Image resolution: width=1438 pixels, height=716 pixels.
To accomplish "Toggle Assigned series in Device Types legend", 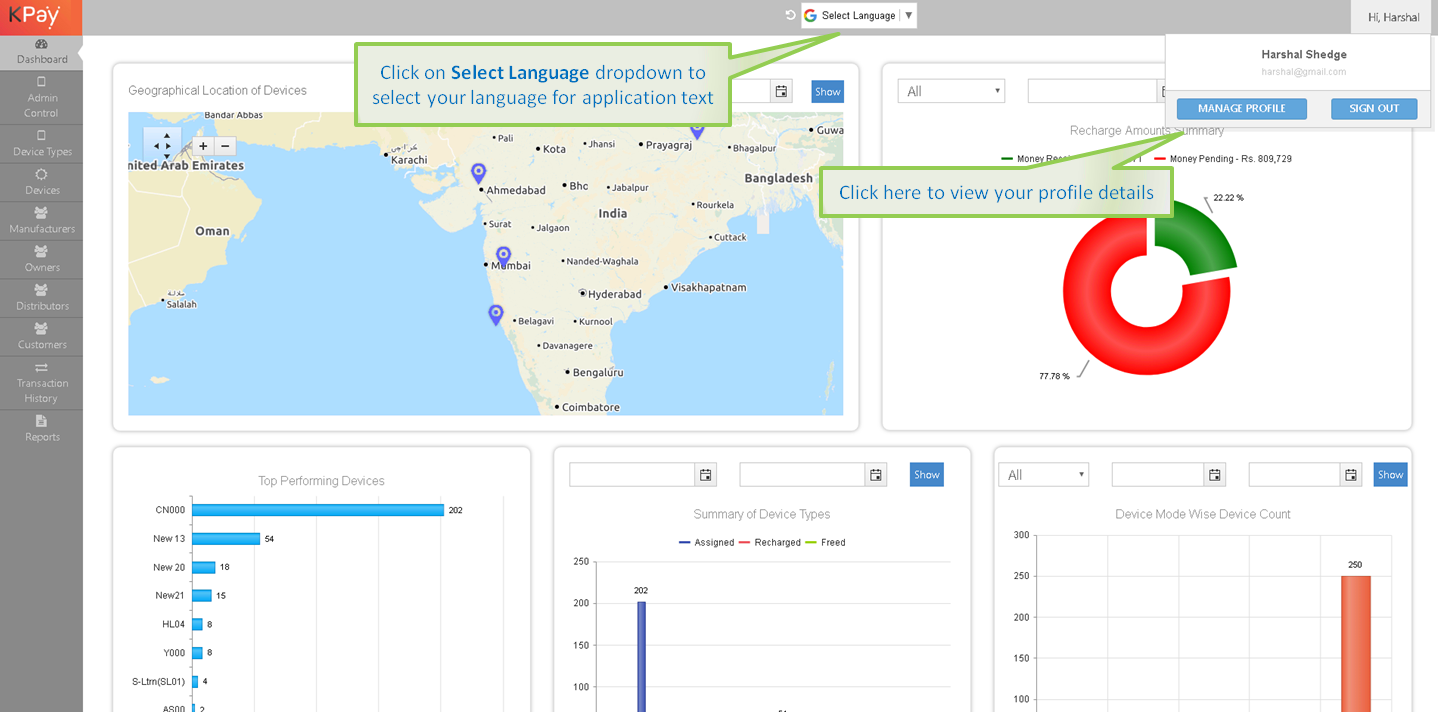I will tap(705, 542).
